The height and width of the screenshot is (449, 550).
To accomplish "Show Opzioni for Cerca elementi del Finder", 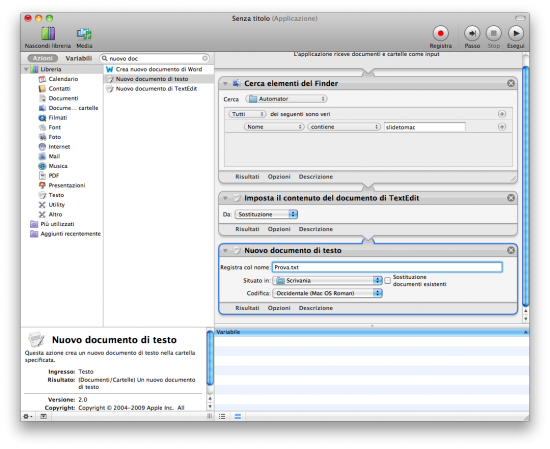I will tap(279, 176).
